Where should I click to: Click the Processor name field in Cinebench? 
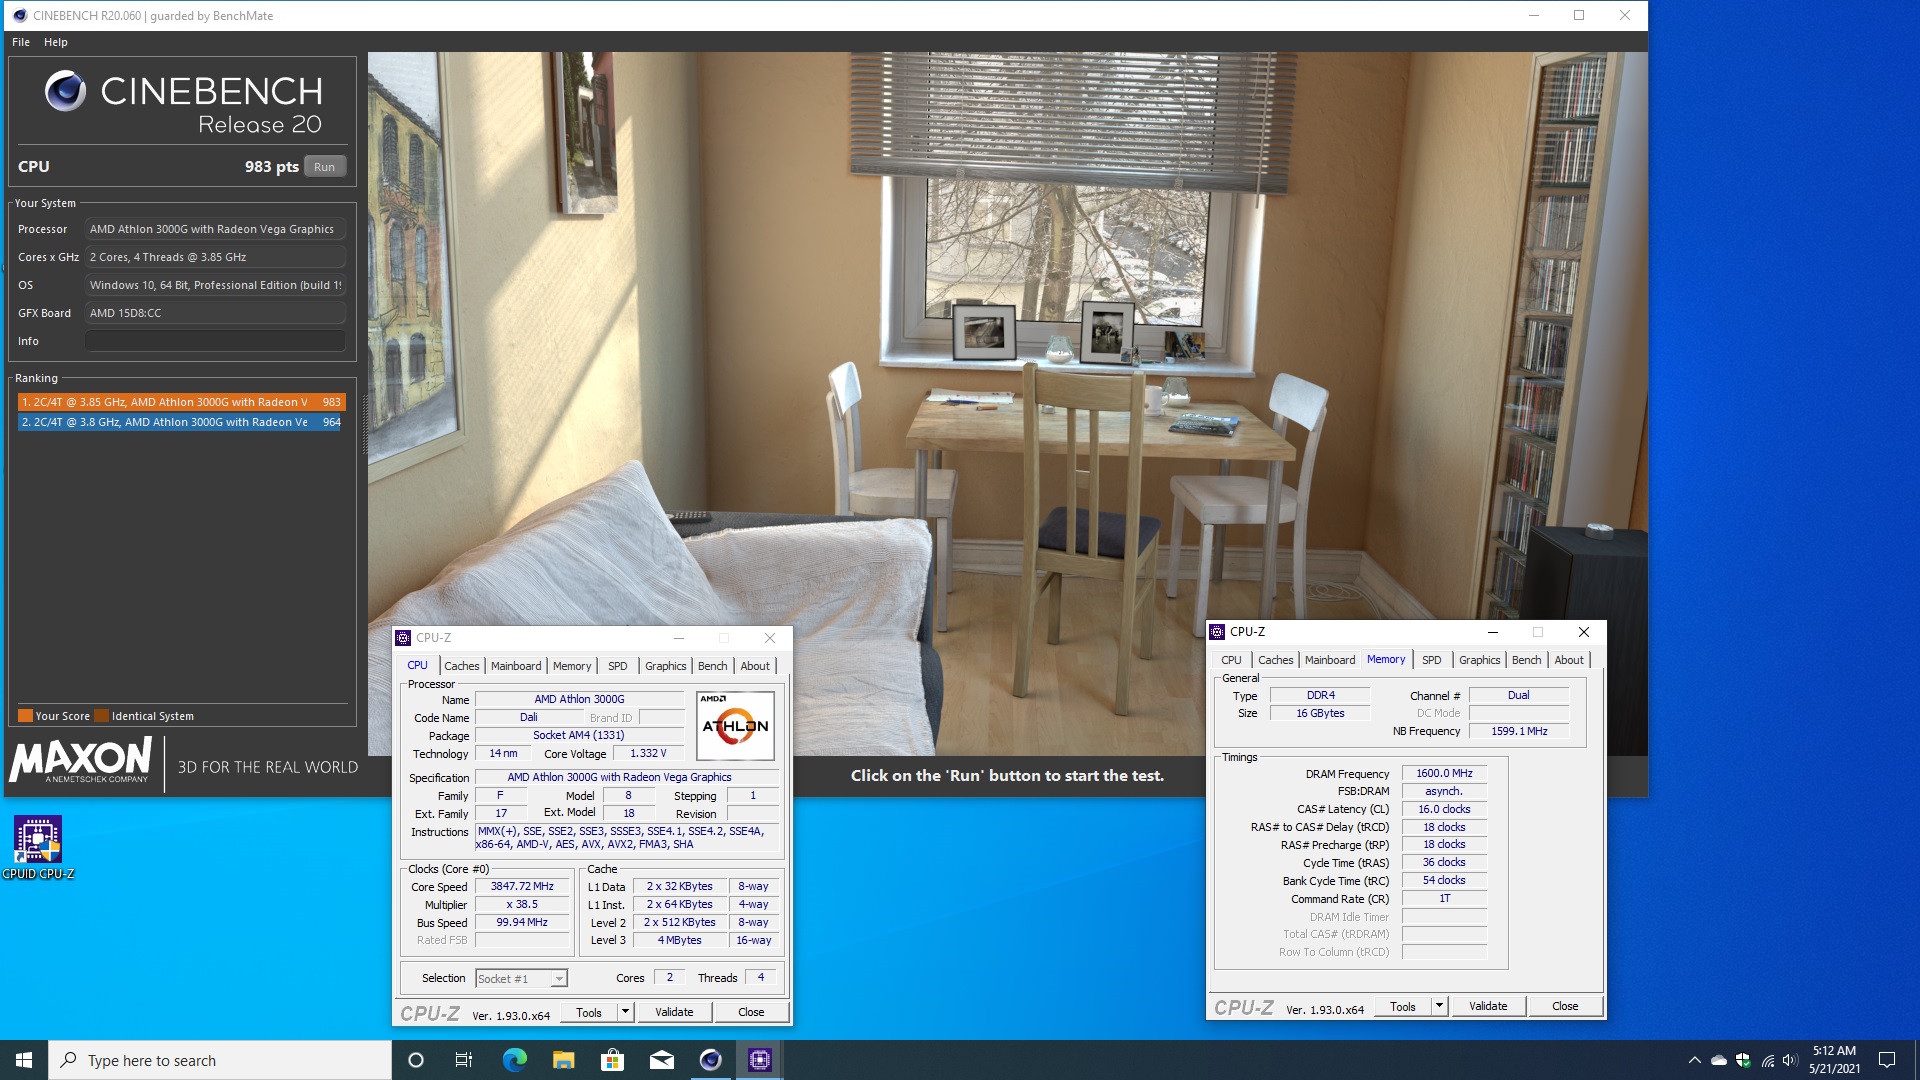pos(215,229)
